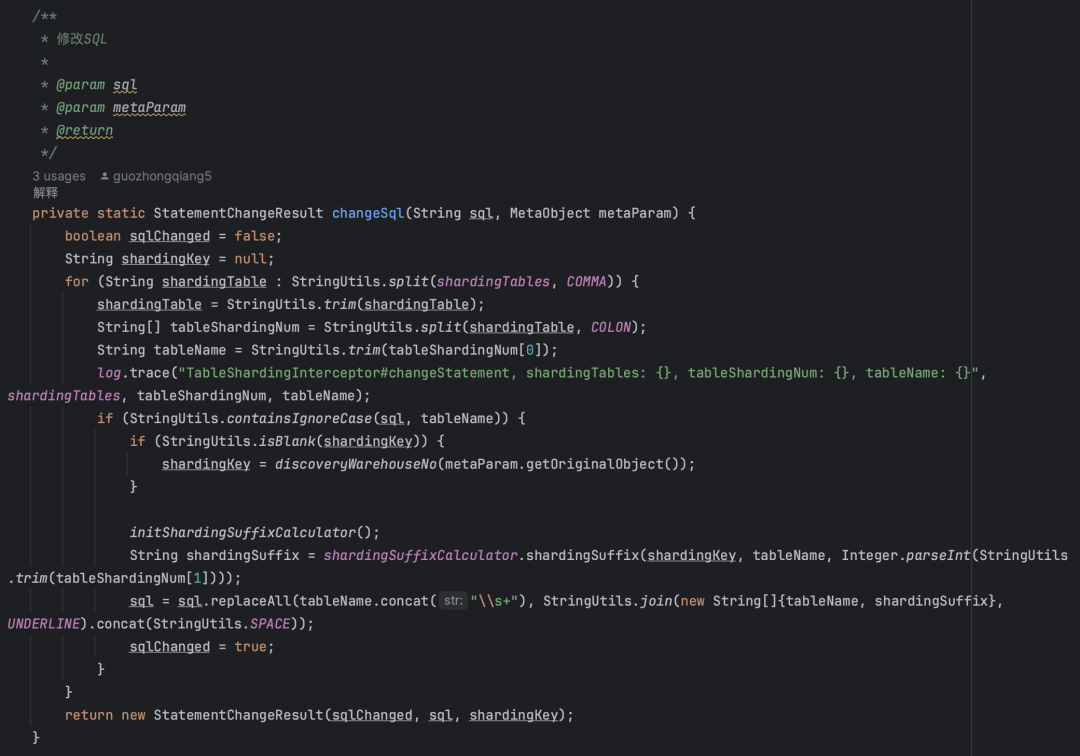Click the UNDERLINE constant
1080x756 pixels.
pyautogui.click(x=44, y=624)
